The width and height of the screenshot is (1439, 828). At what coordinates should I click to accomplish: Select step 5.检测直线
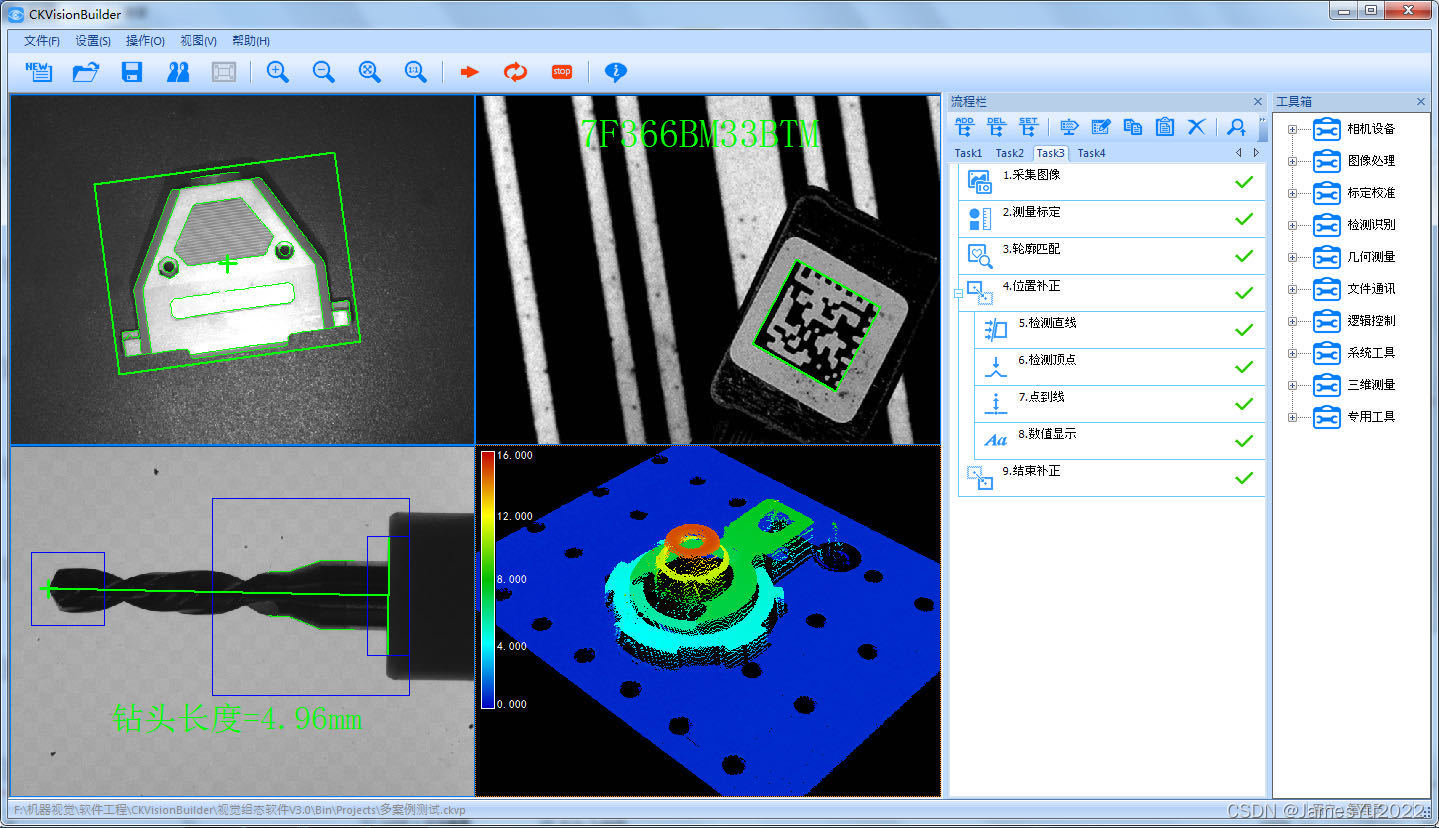[x=1119, y=330]
